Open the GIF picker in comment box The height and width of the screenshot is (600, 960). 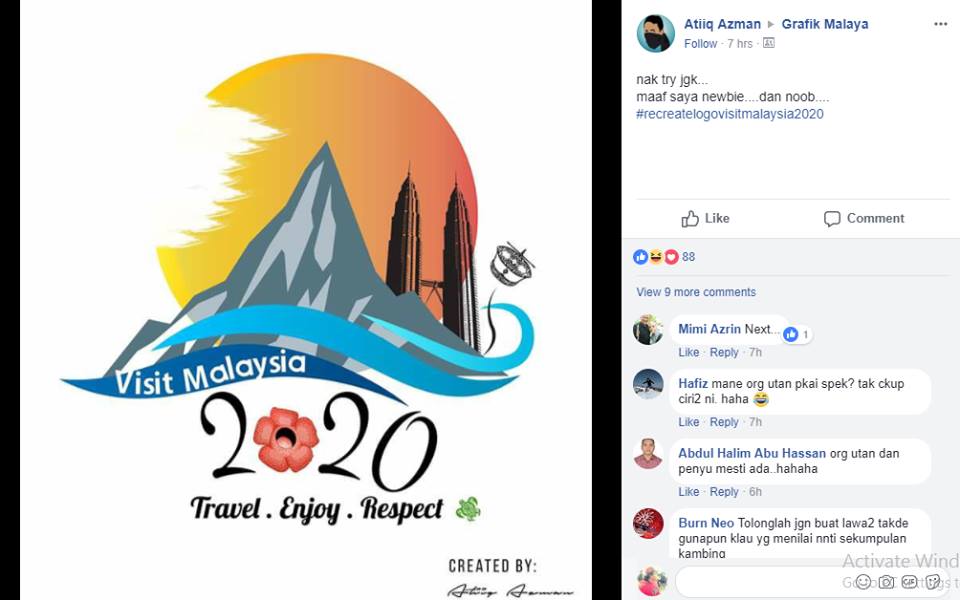(909, 581)
